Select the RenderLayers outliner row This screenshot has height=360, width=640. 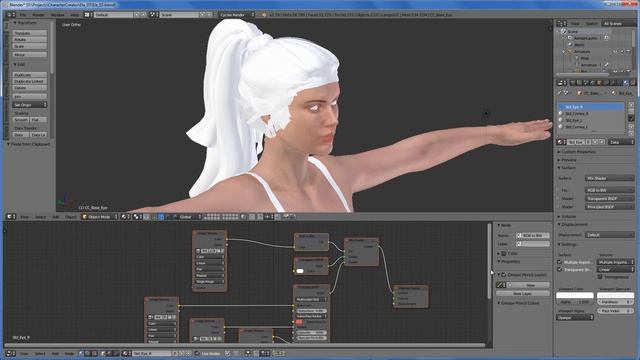tap(585, 38)
